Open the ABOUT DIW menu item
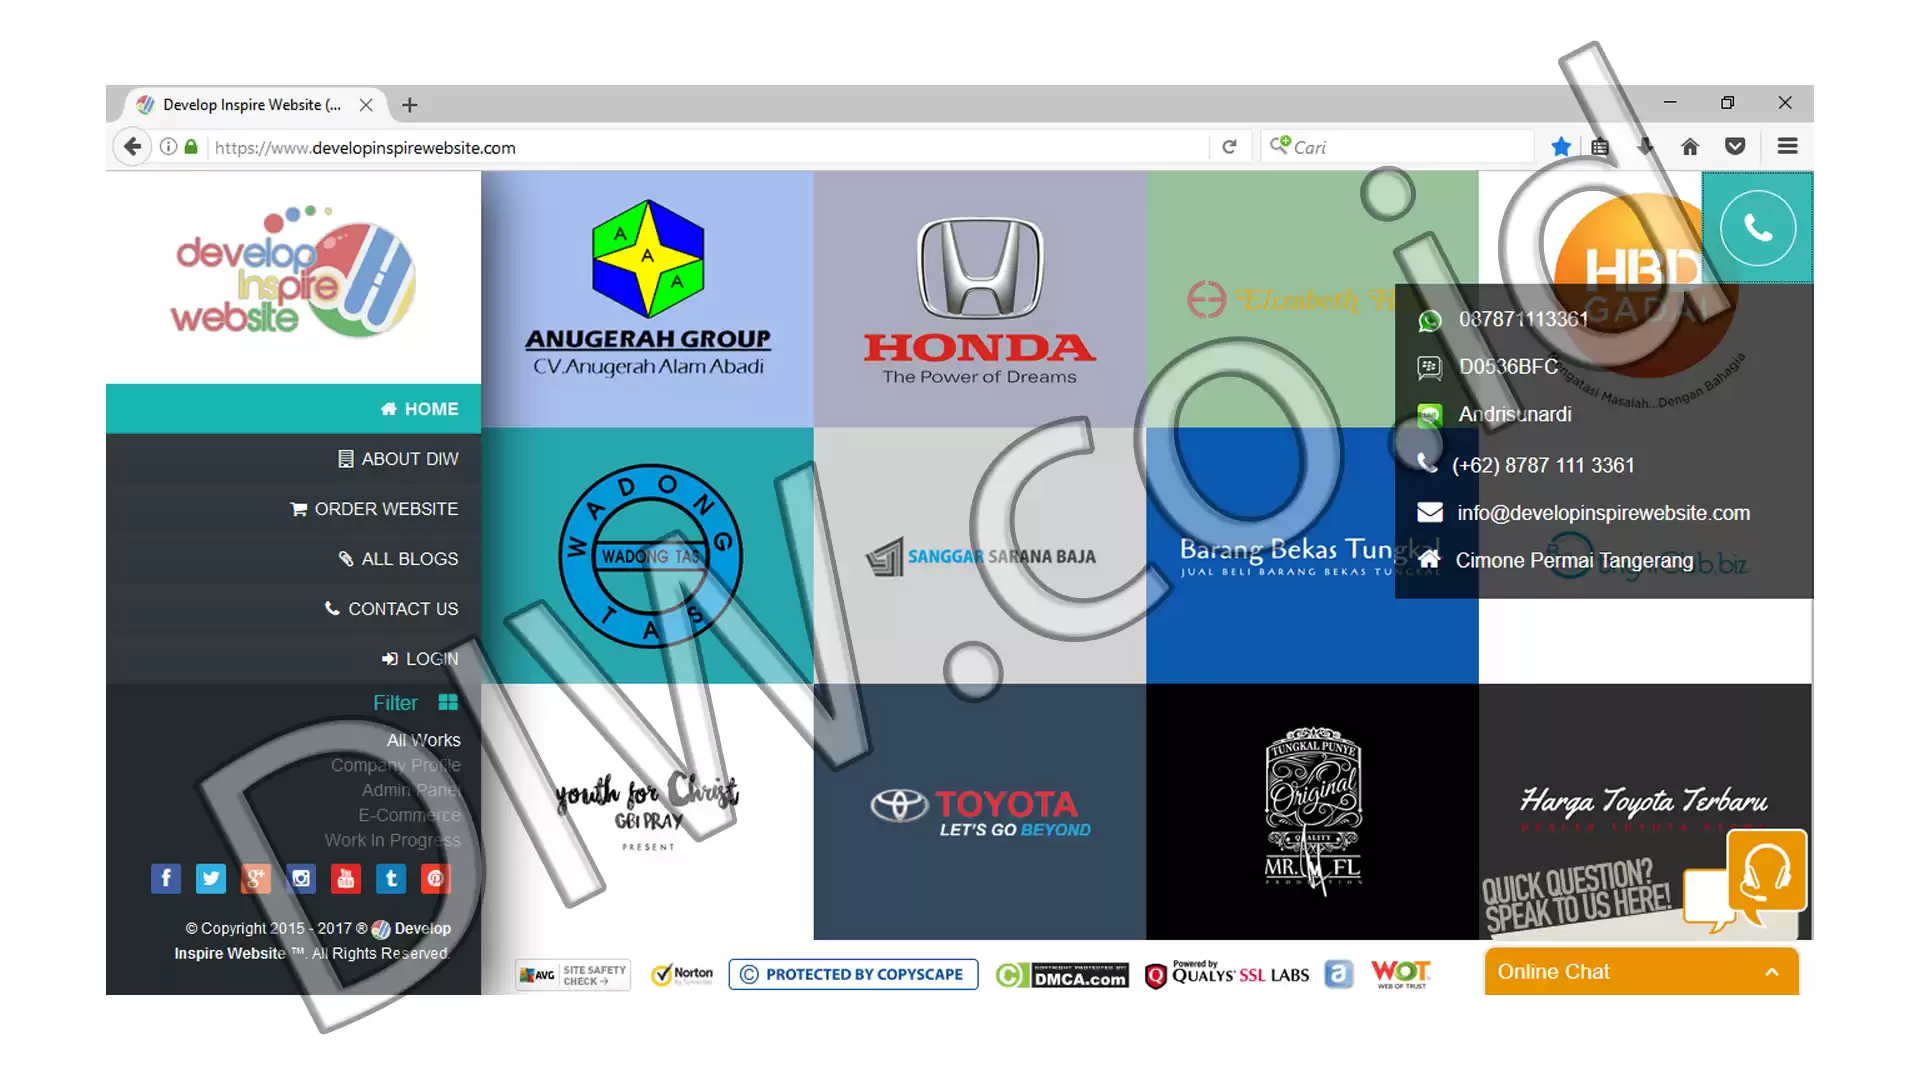The width and height of the screenshot is (1920, 1080). coord(293,459)
